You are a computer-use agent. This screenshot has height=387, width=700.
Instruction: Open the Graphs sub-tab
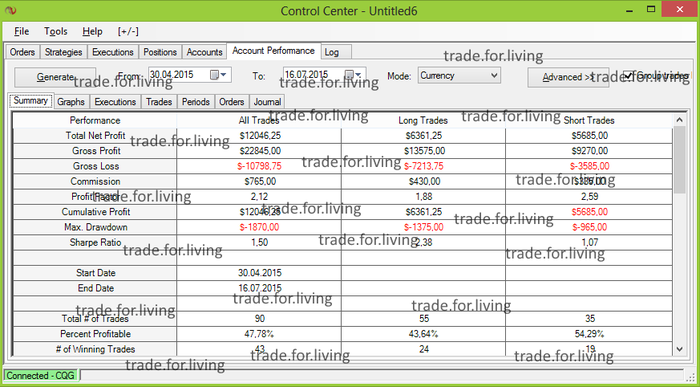click(71, 101)
